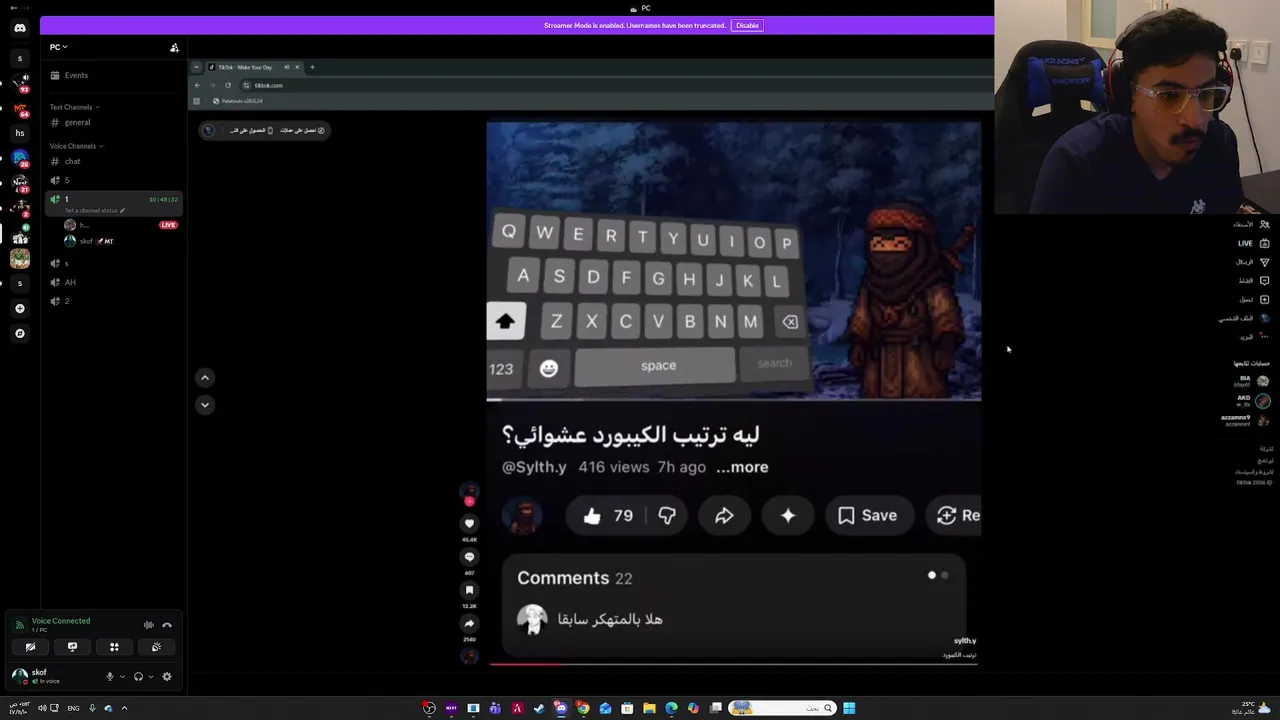Screen dimensions: 1280x720
Task: Click the @Sylth.y channel handle
Action: 534,467
